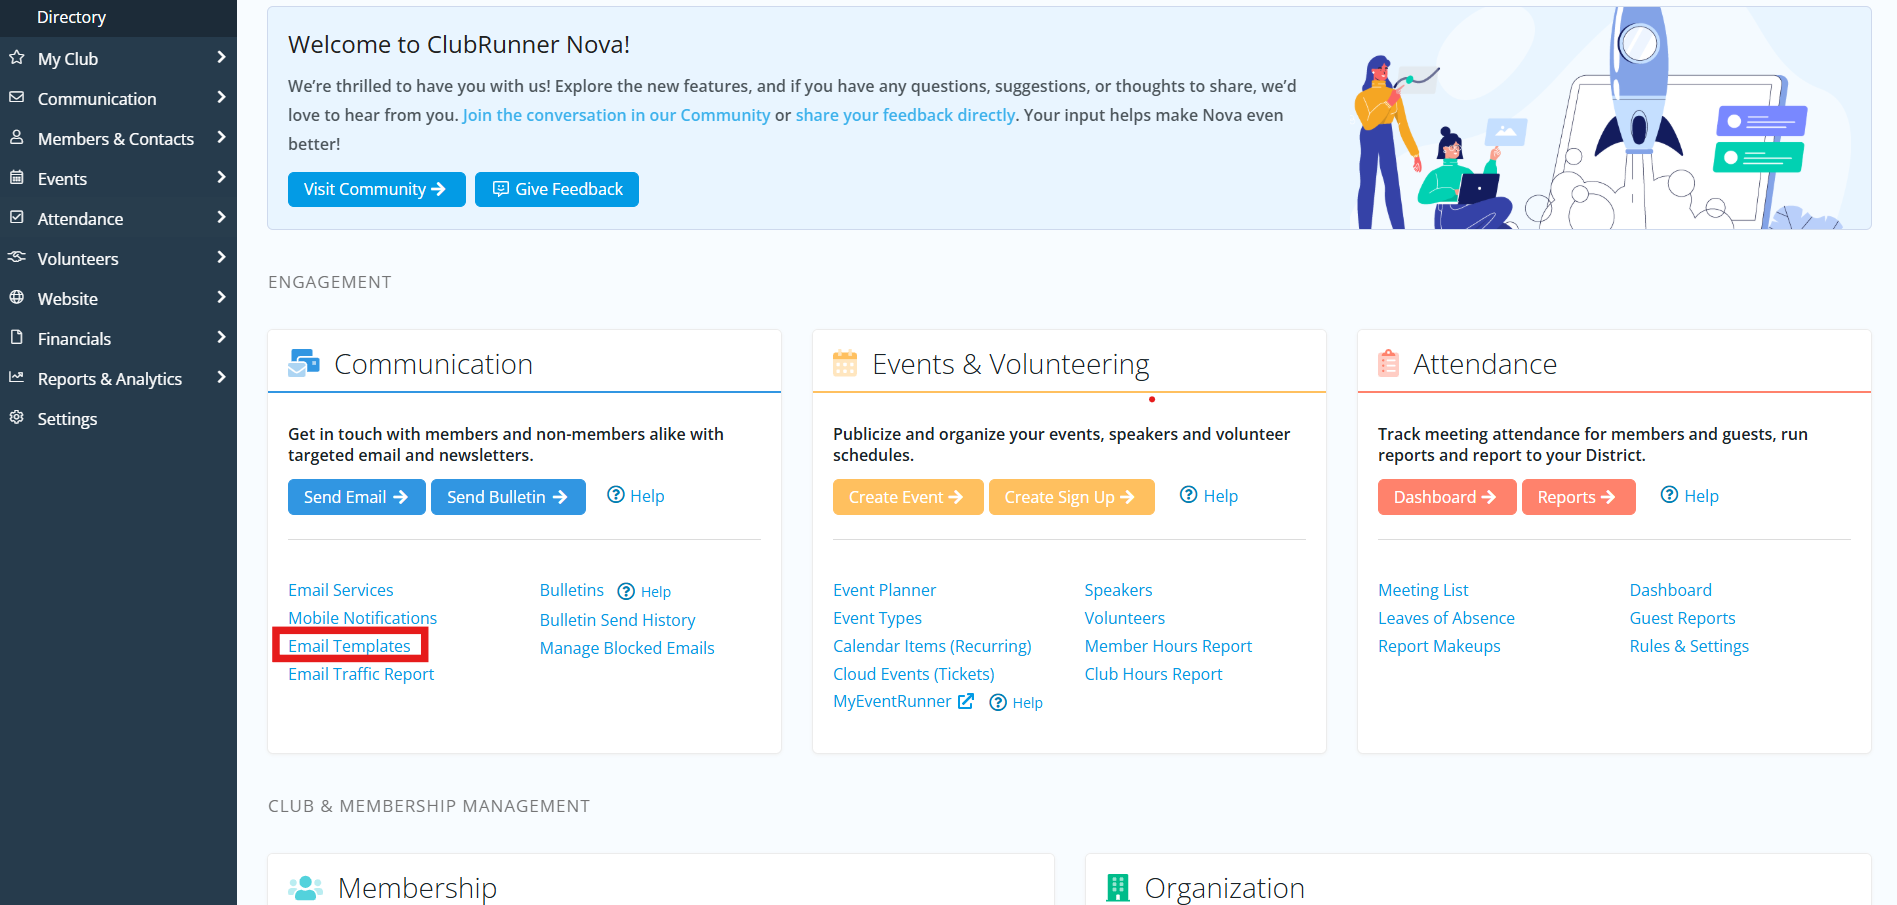
Task: Click the Communication envelope icon in sidebar
Action: [x=17, y=98]
